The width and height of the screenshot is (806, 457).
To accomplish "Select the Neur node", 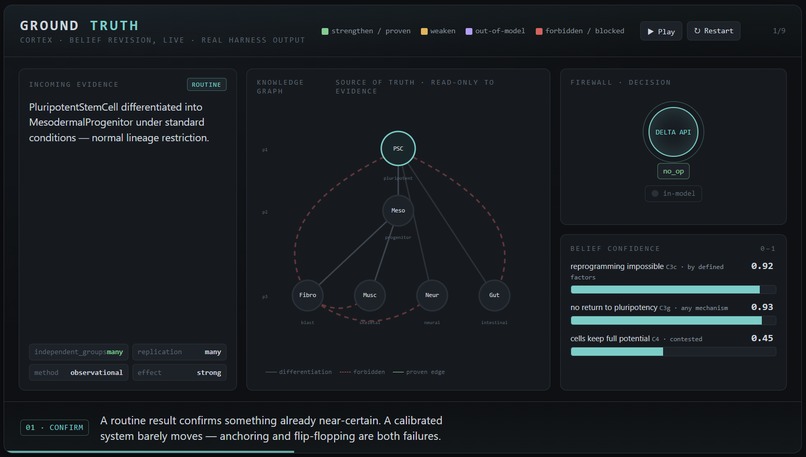I will tap(432, 295).
